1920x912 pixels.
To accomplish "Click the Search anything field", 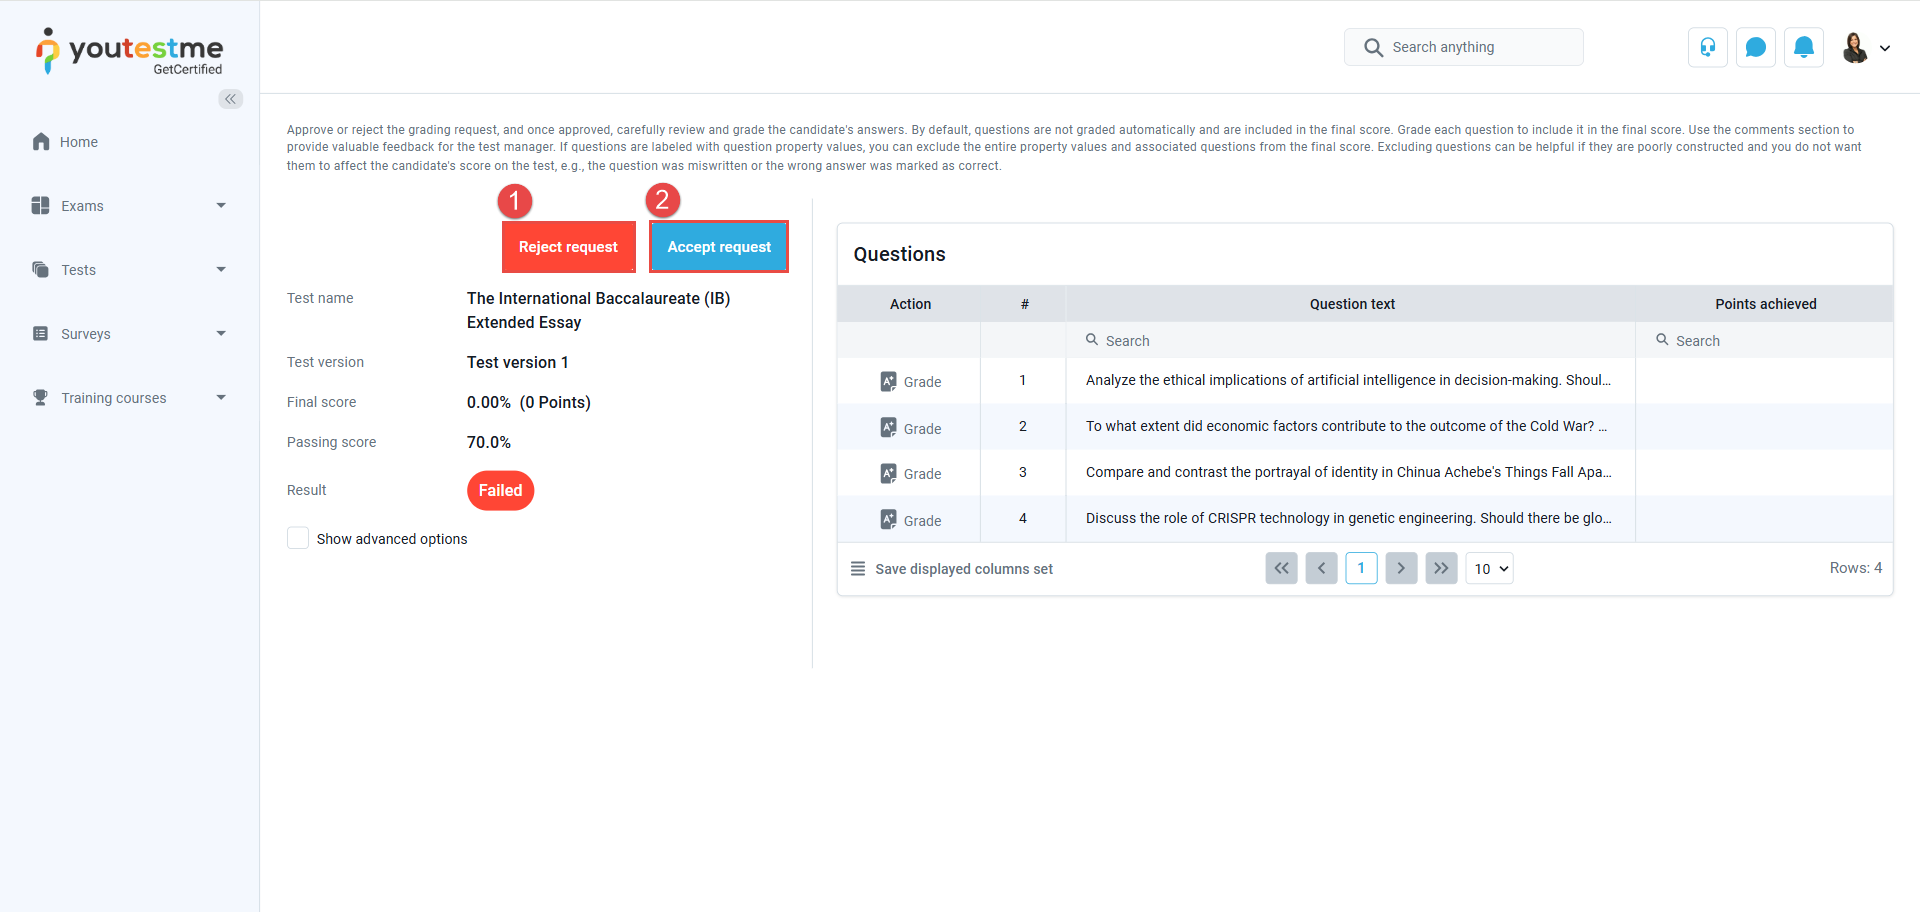I will pos(1464,47).
